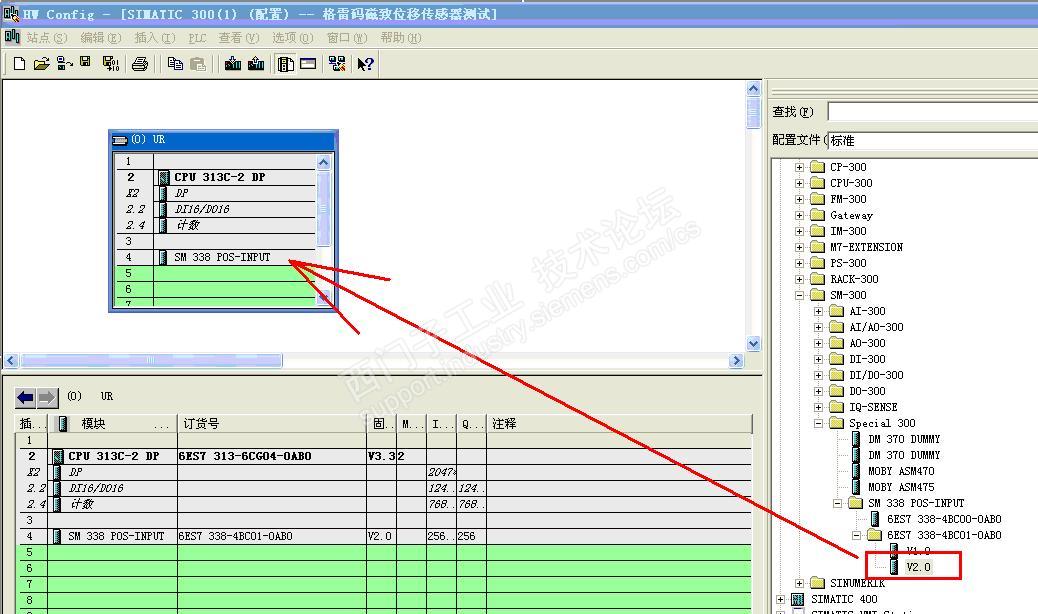Viewport: 1038px width, 614px height.
Task: Expand the SIMATIC 400 catalog node
Action: pyautogui.click(x=780, y=599)
